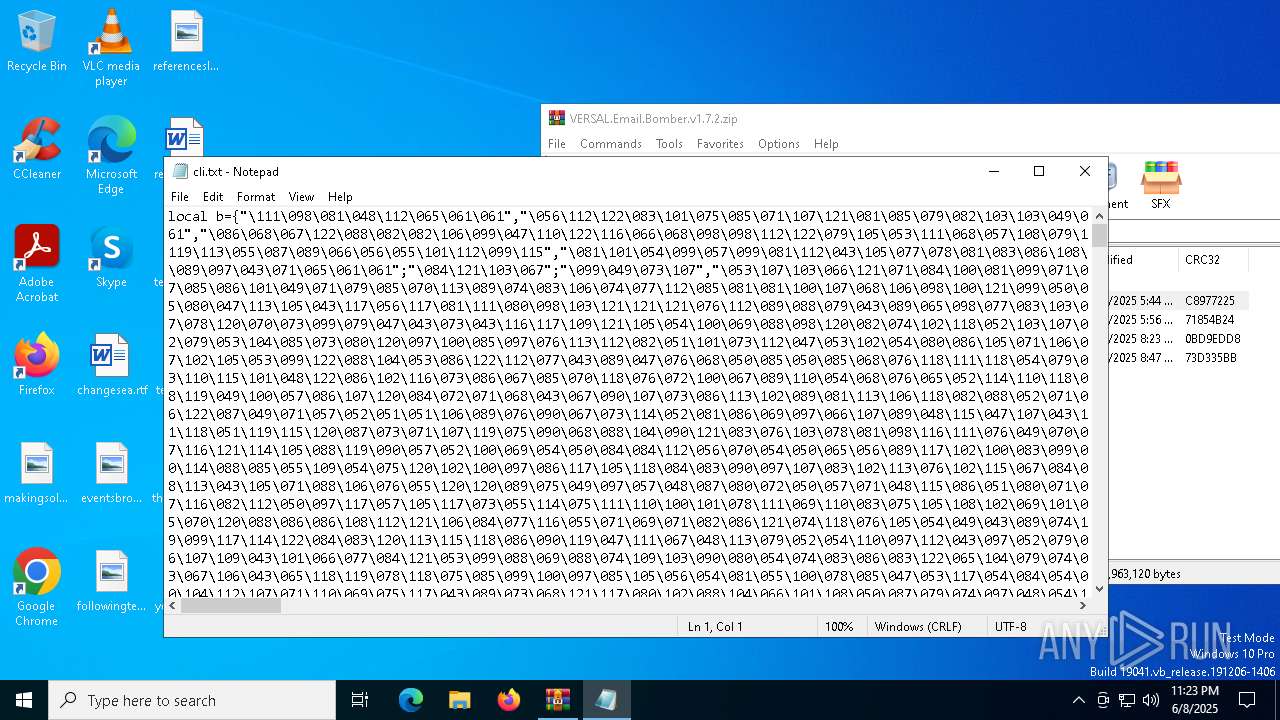Click inside the Notepad text area
This screenshot has height=720, width=1280.
(628, 402)
